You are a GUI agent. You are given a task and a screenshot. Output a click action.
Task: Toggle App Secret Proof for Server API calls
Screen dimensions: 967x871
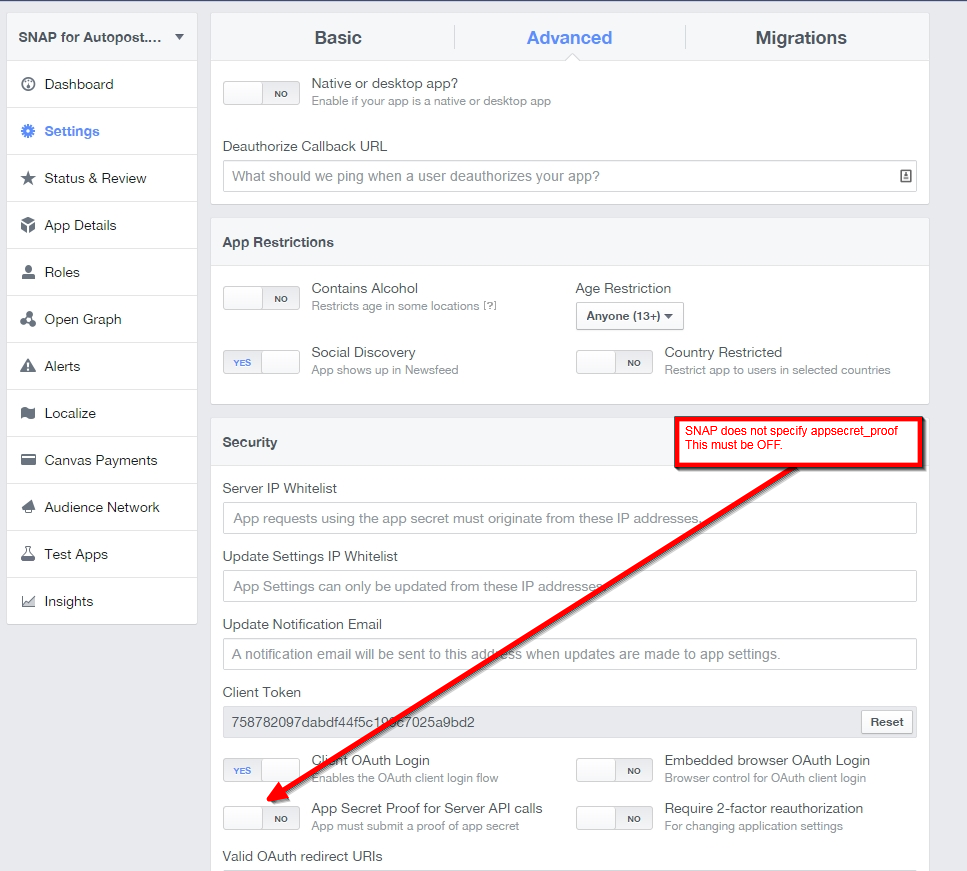261,818
